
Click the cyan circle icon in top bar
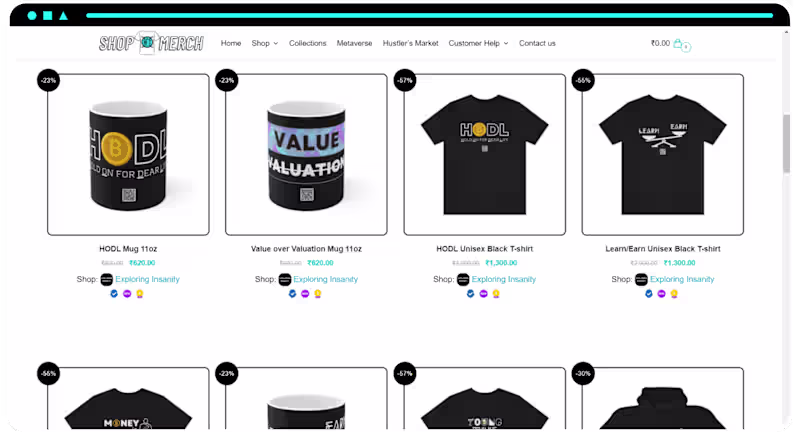click(x=32, y=16)
